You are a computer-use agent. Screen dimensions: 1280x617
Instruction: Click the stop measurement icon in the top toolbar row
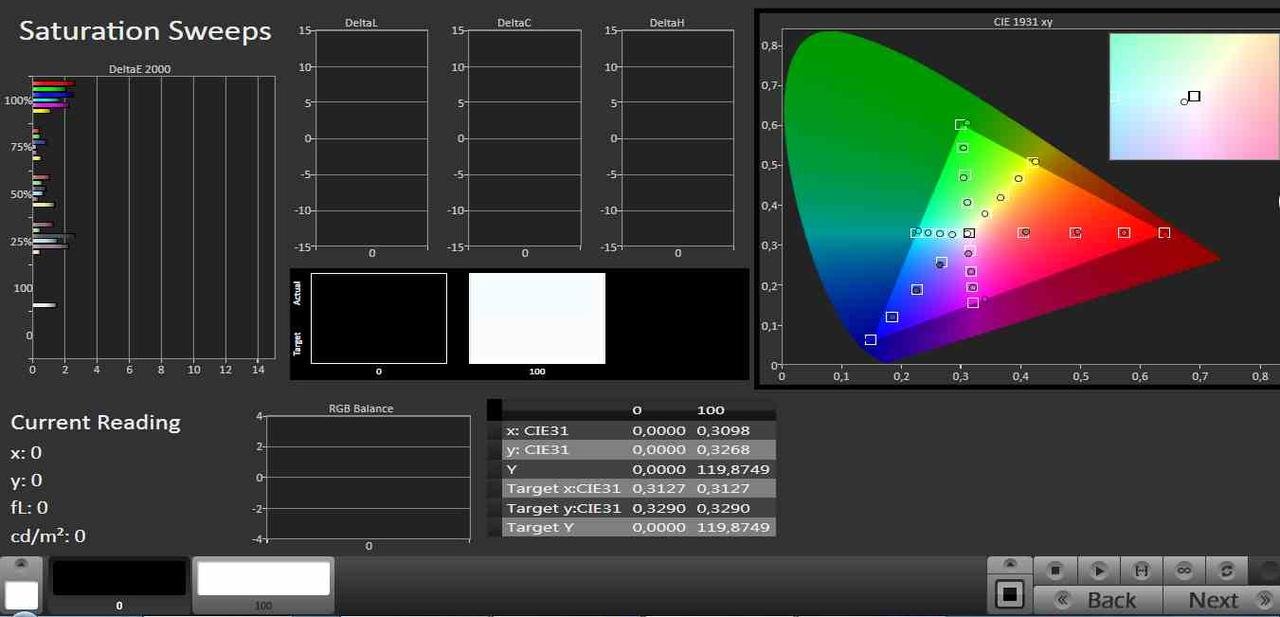point(1055,570)
